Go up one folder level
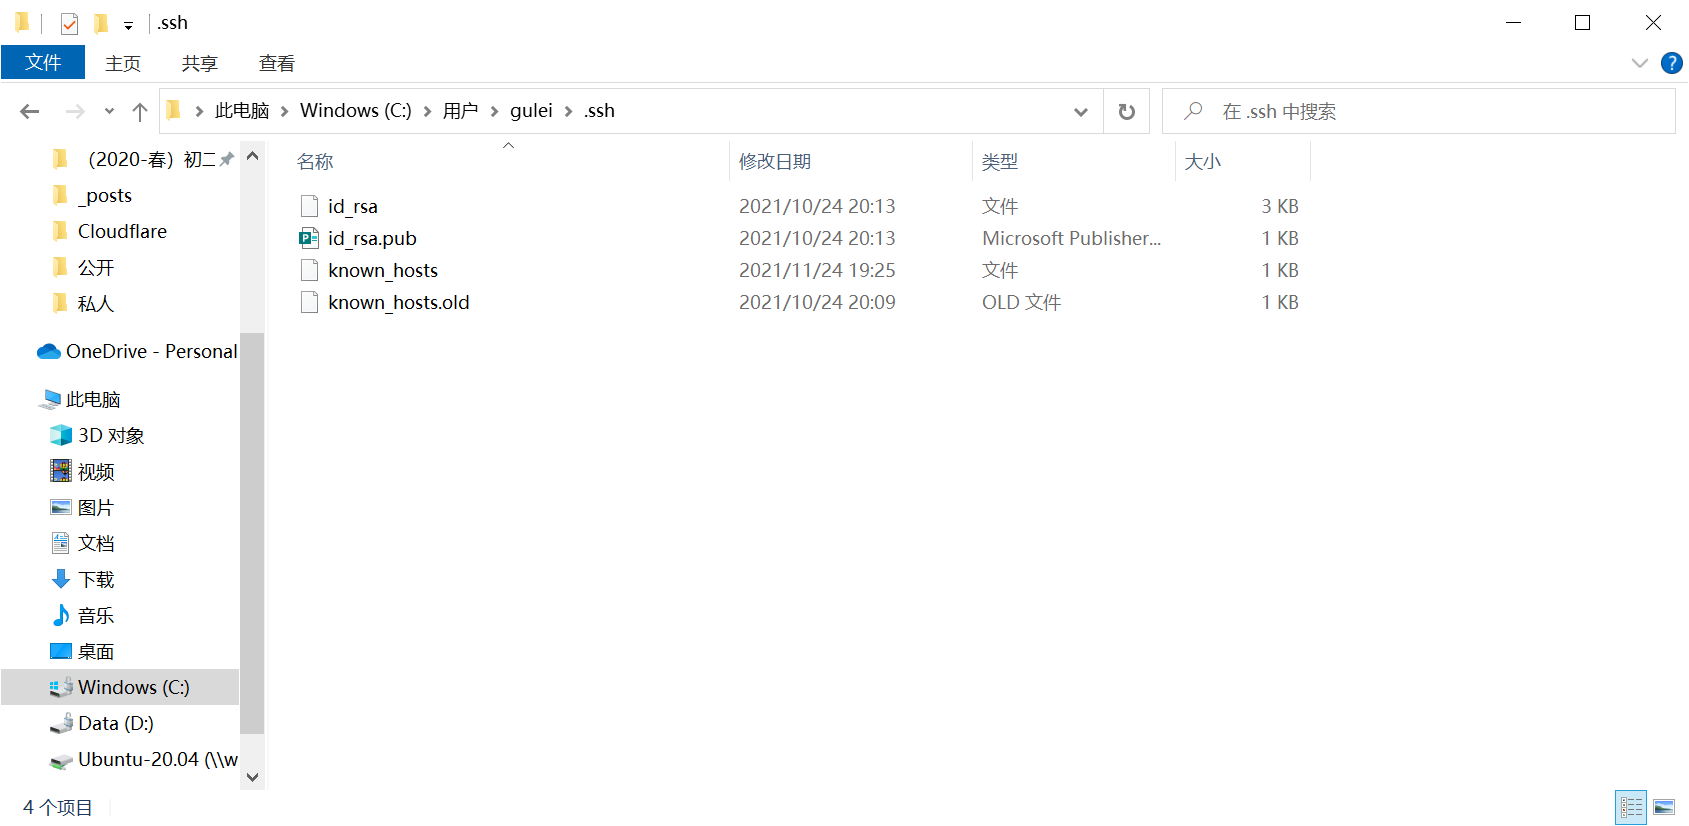The height and width of the screenshot is (826, 1689). 140,111
